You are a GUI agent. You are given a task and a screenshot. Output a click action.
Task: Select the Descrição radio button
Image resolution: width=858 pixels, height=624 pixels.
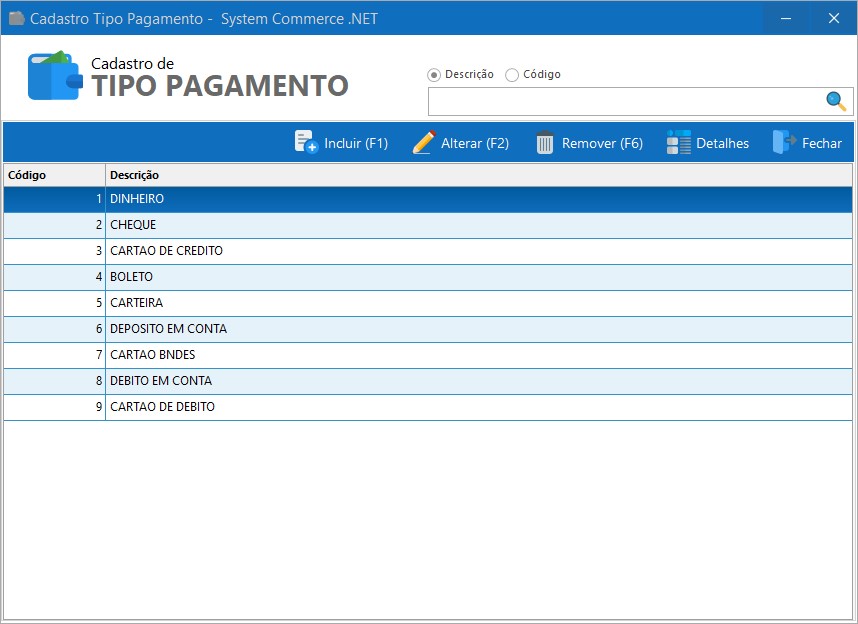coord(435,74)
